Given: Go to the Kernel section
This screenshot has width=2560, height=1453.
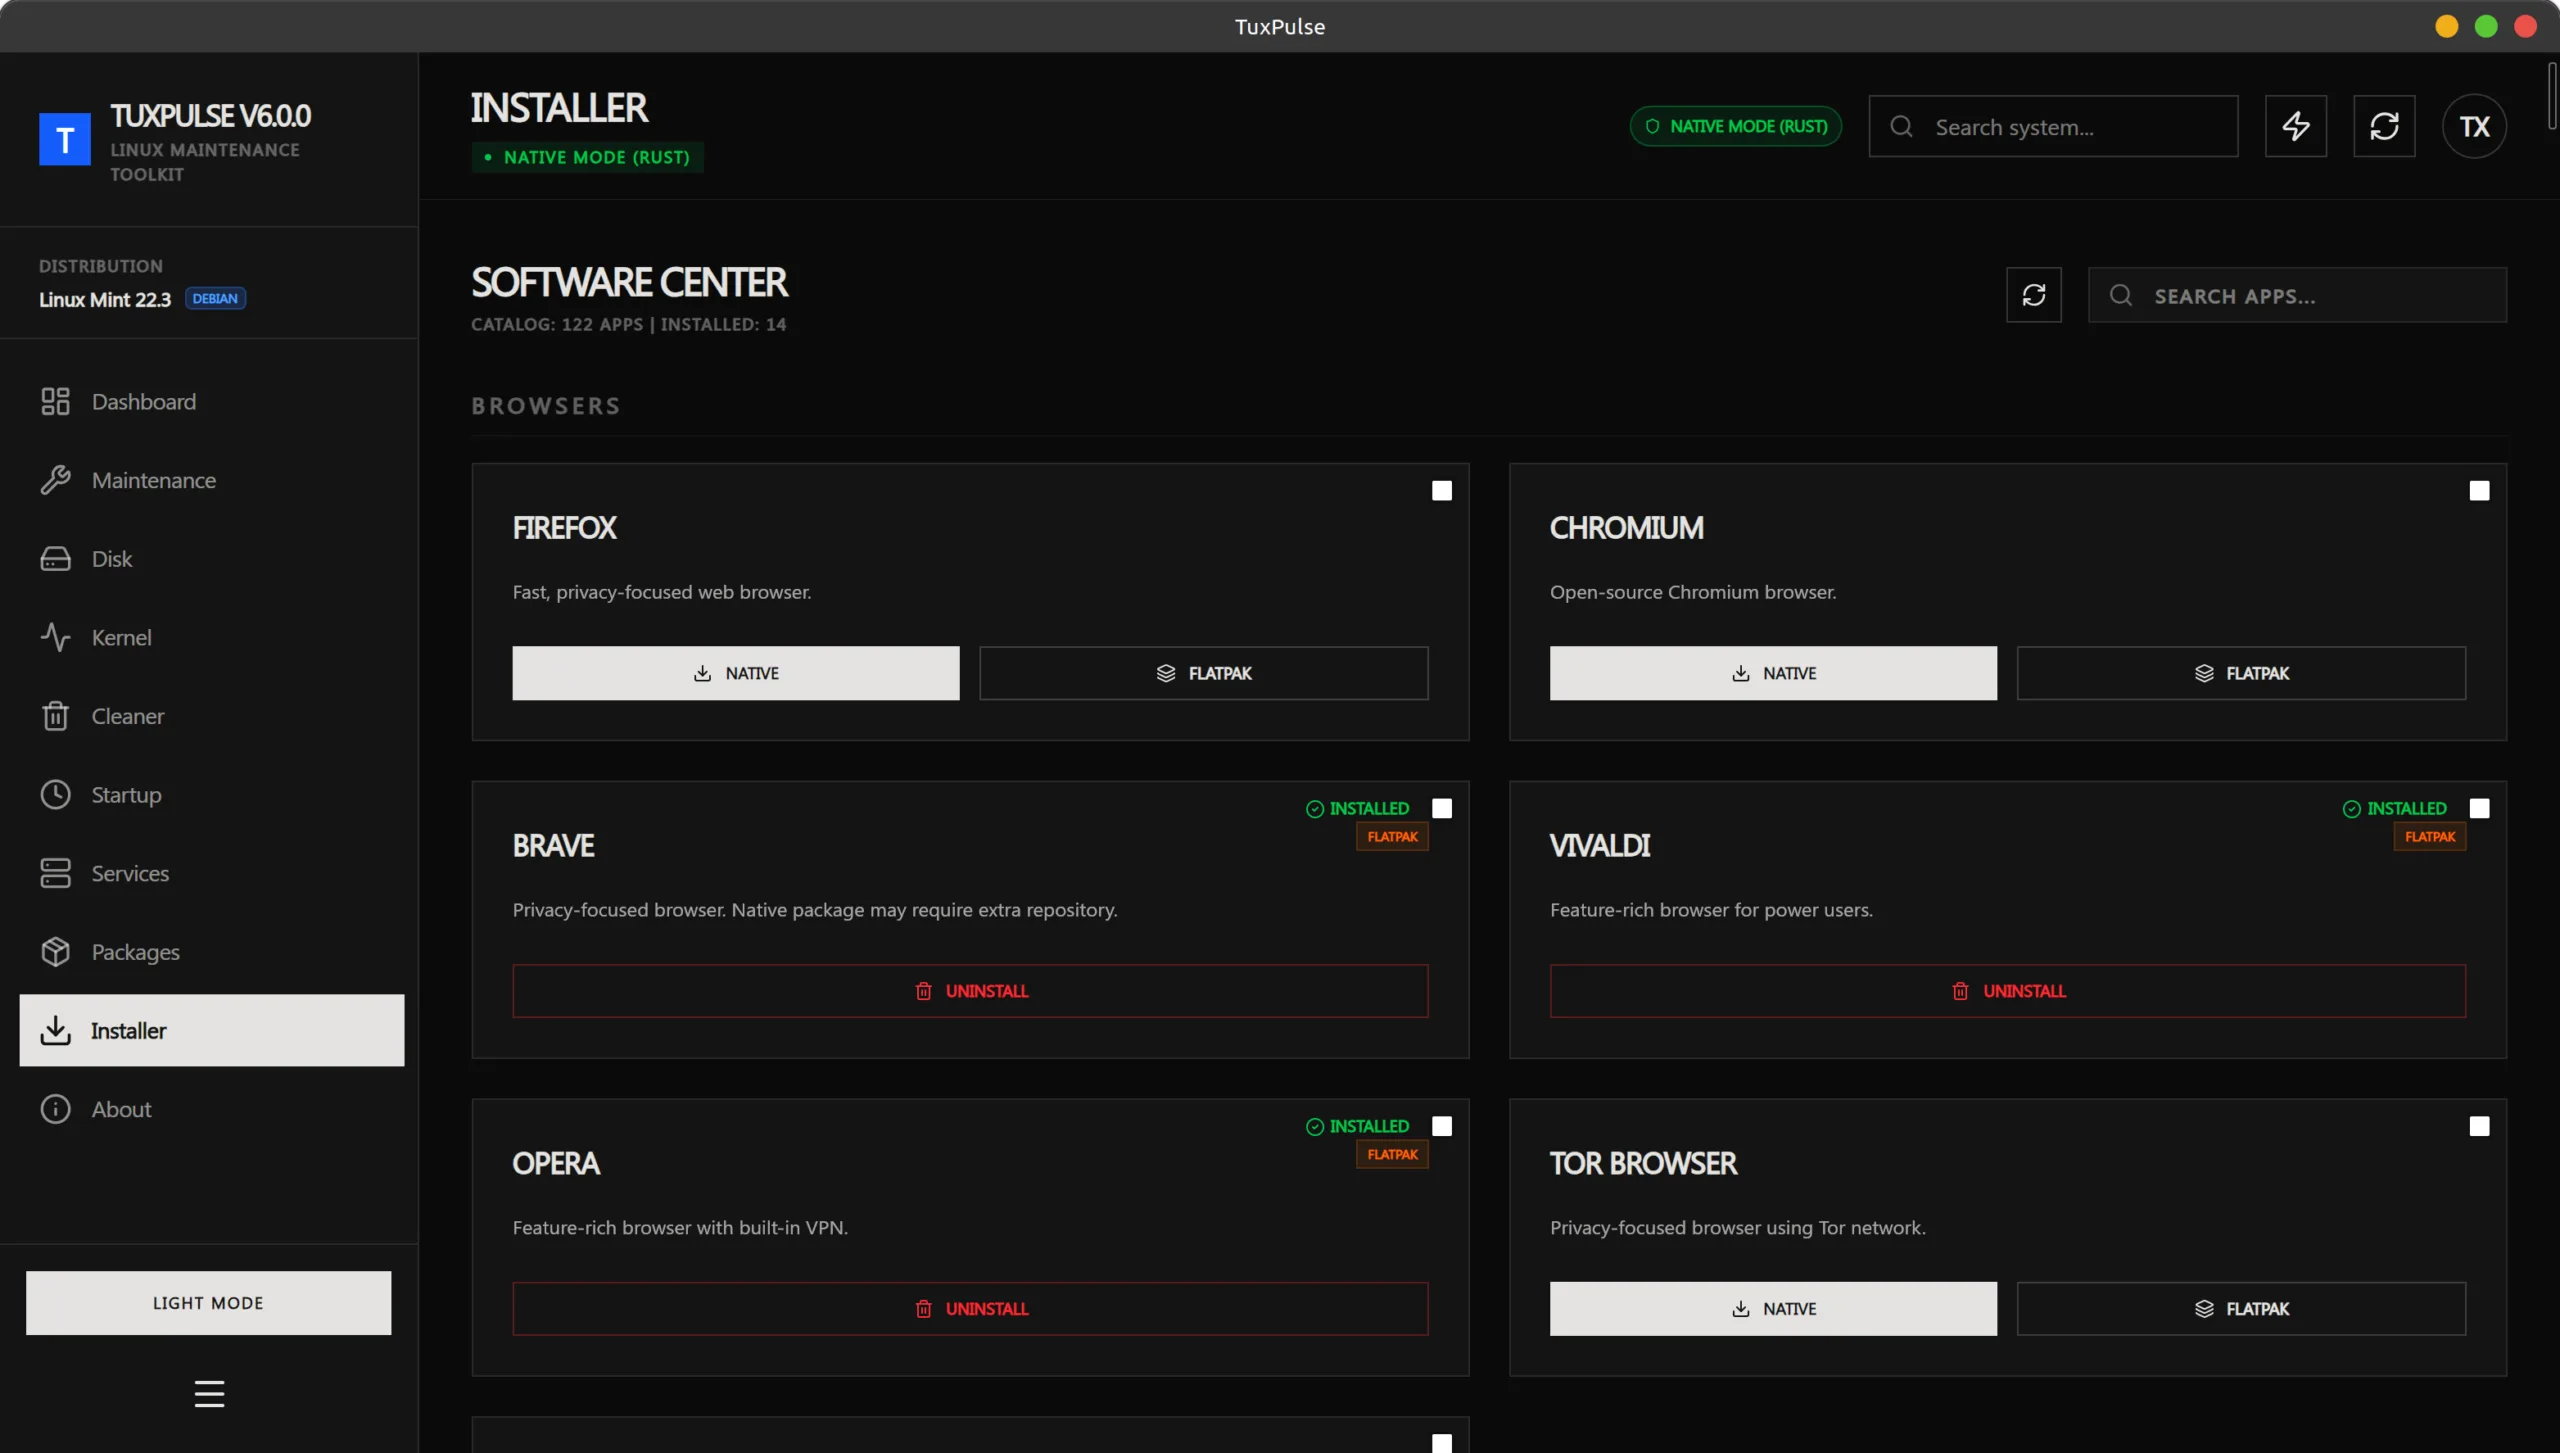Looking at the screenshot, I should coord(121,638).
